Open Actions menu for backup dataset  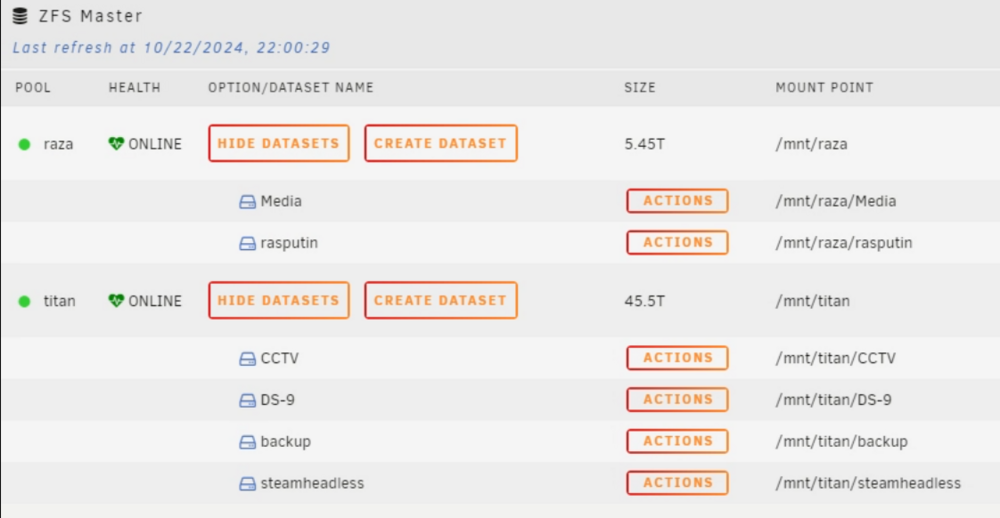(677, 441)
